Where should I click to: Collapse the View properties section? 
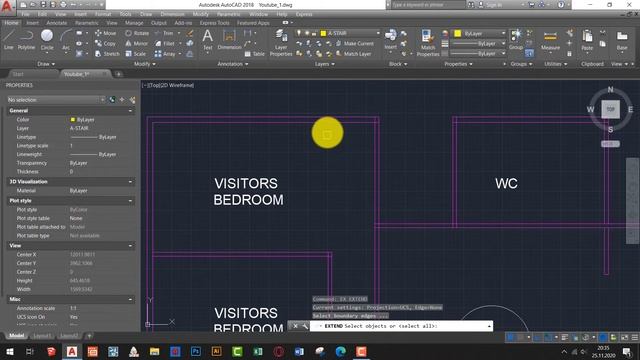[130, 246]
